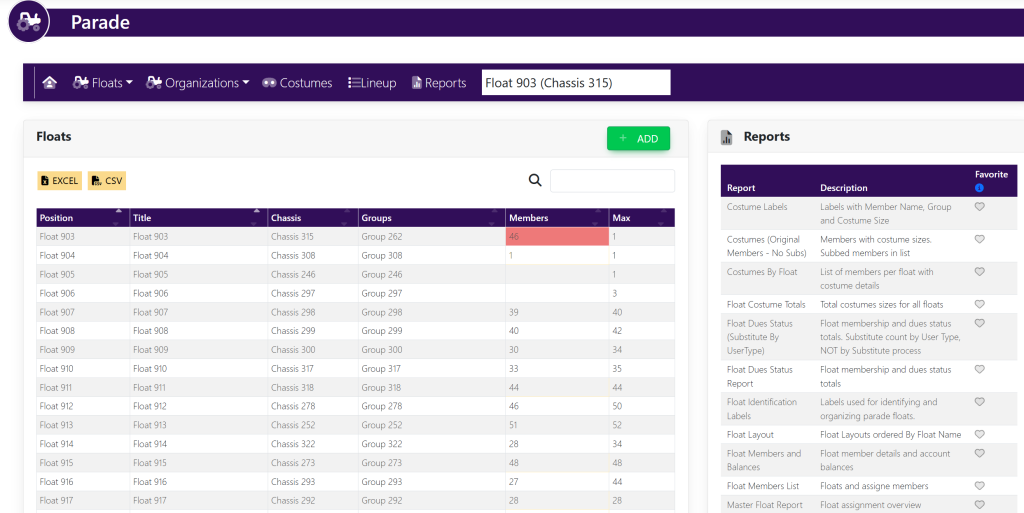
Task: Click the floats table search field
Action: [612, 181]
